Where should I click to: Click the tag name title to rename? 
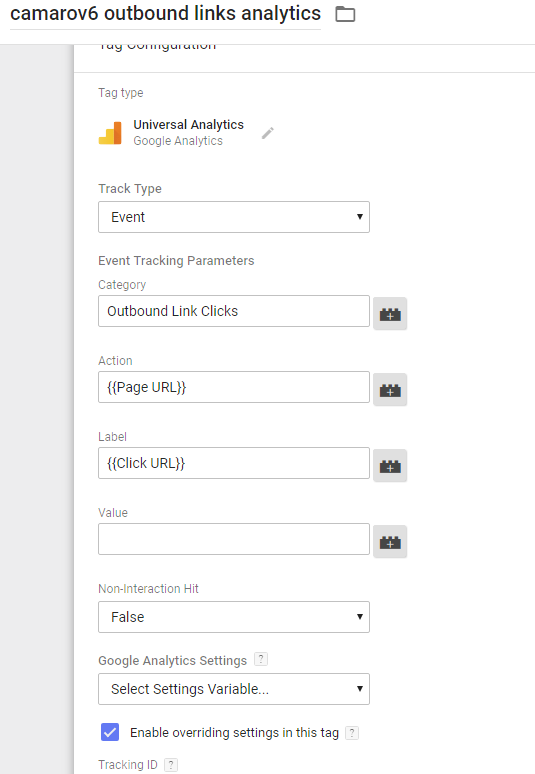pyautogui.click(x=165, y=14)
